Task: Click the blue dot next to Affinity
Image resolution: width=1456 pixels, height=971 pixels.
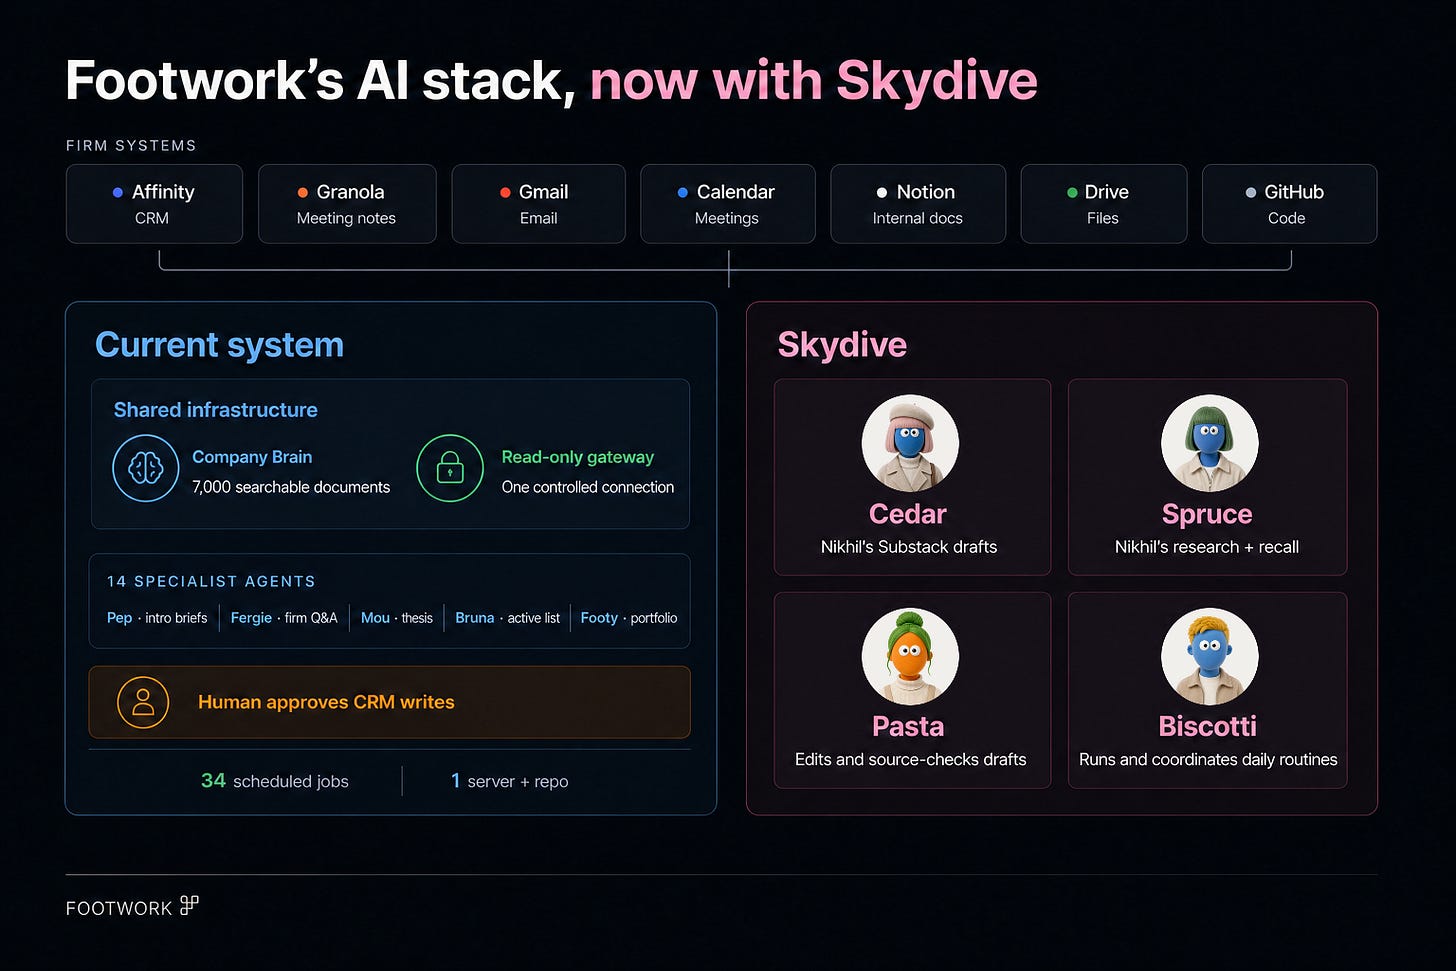Action: point(118,192)
